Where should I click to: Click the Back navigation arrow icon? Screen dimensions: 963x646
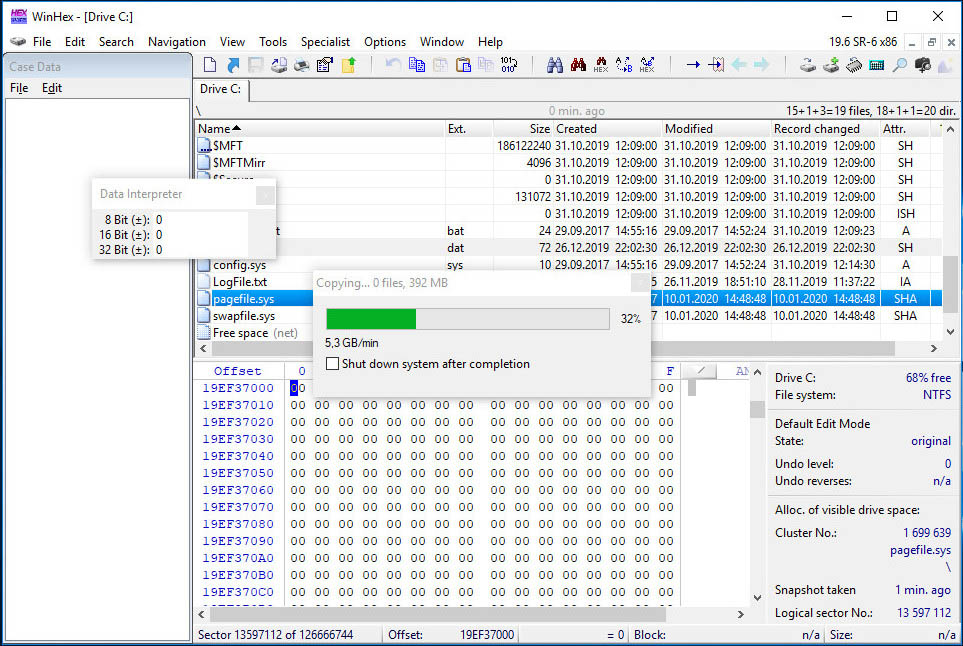tap(739, 64)
